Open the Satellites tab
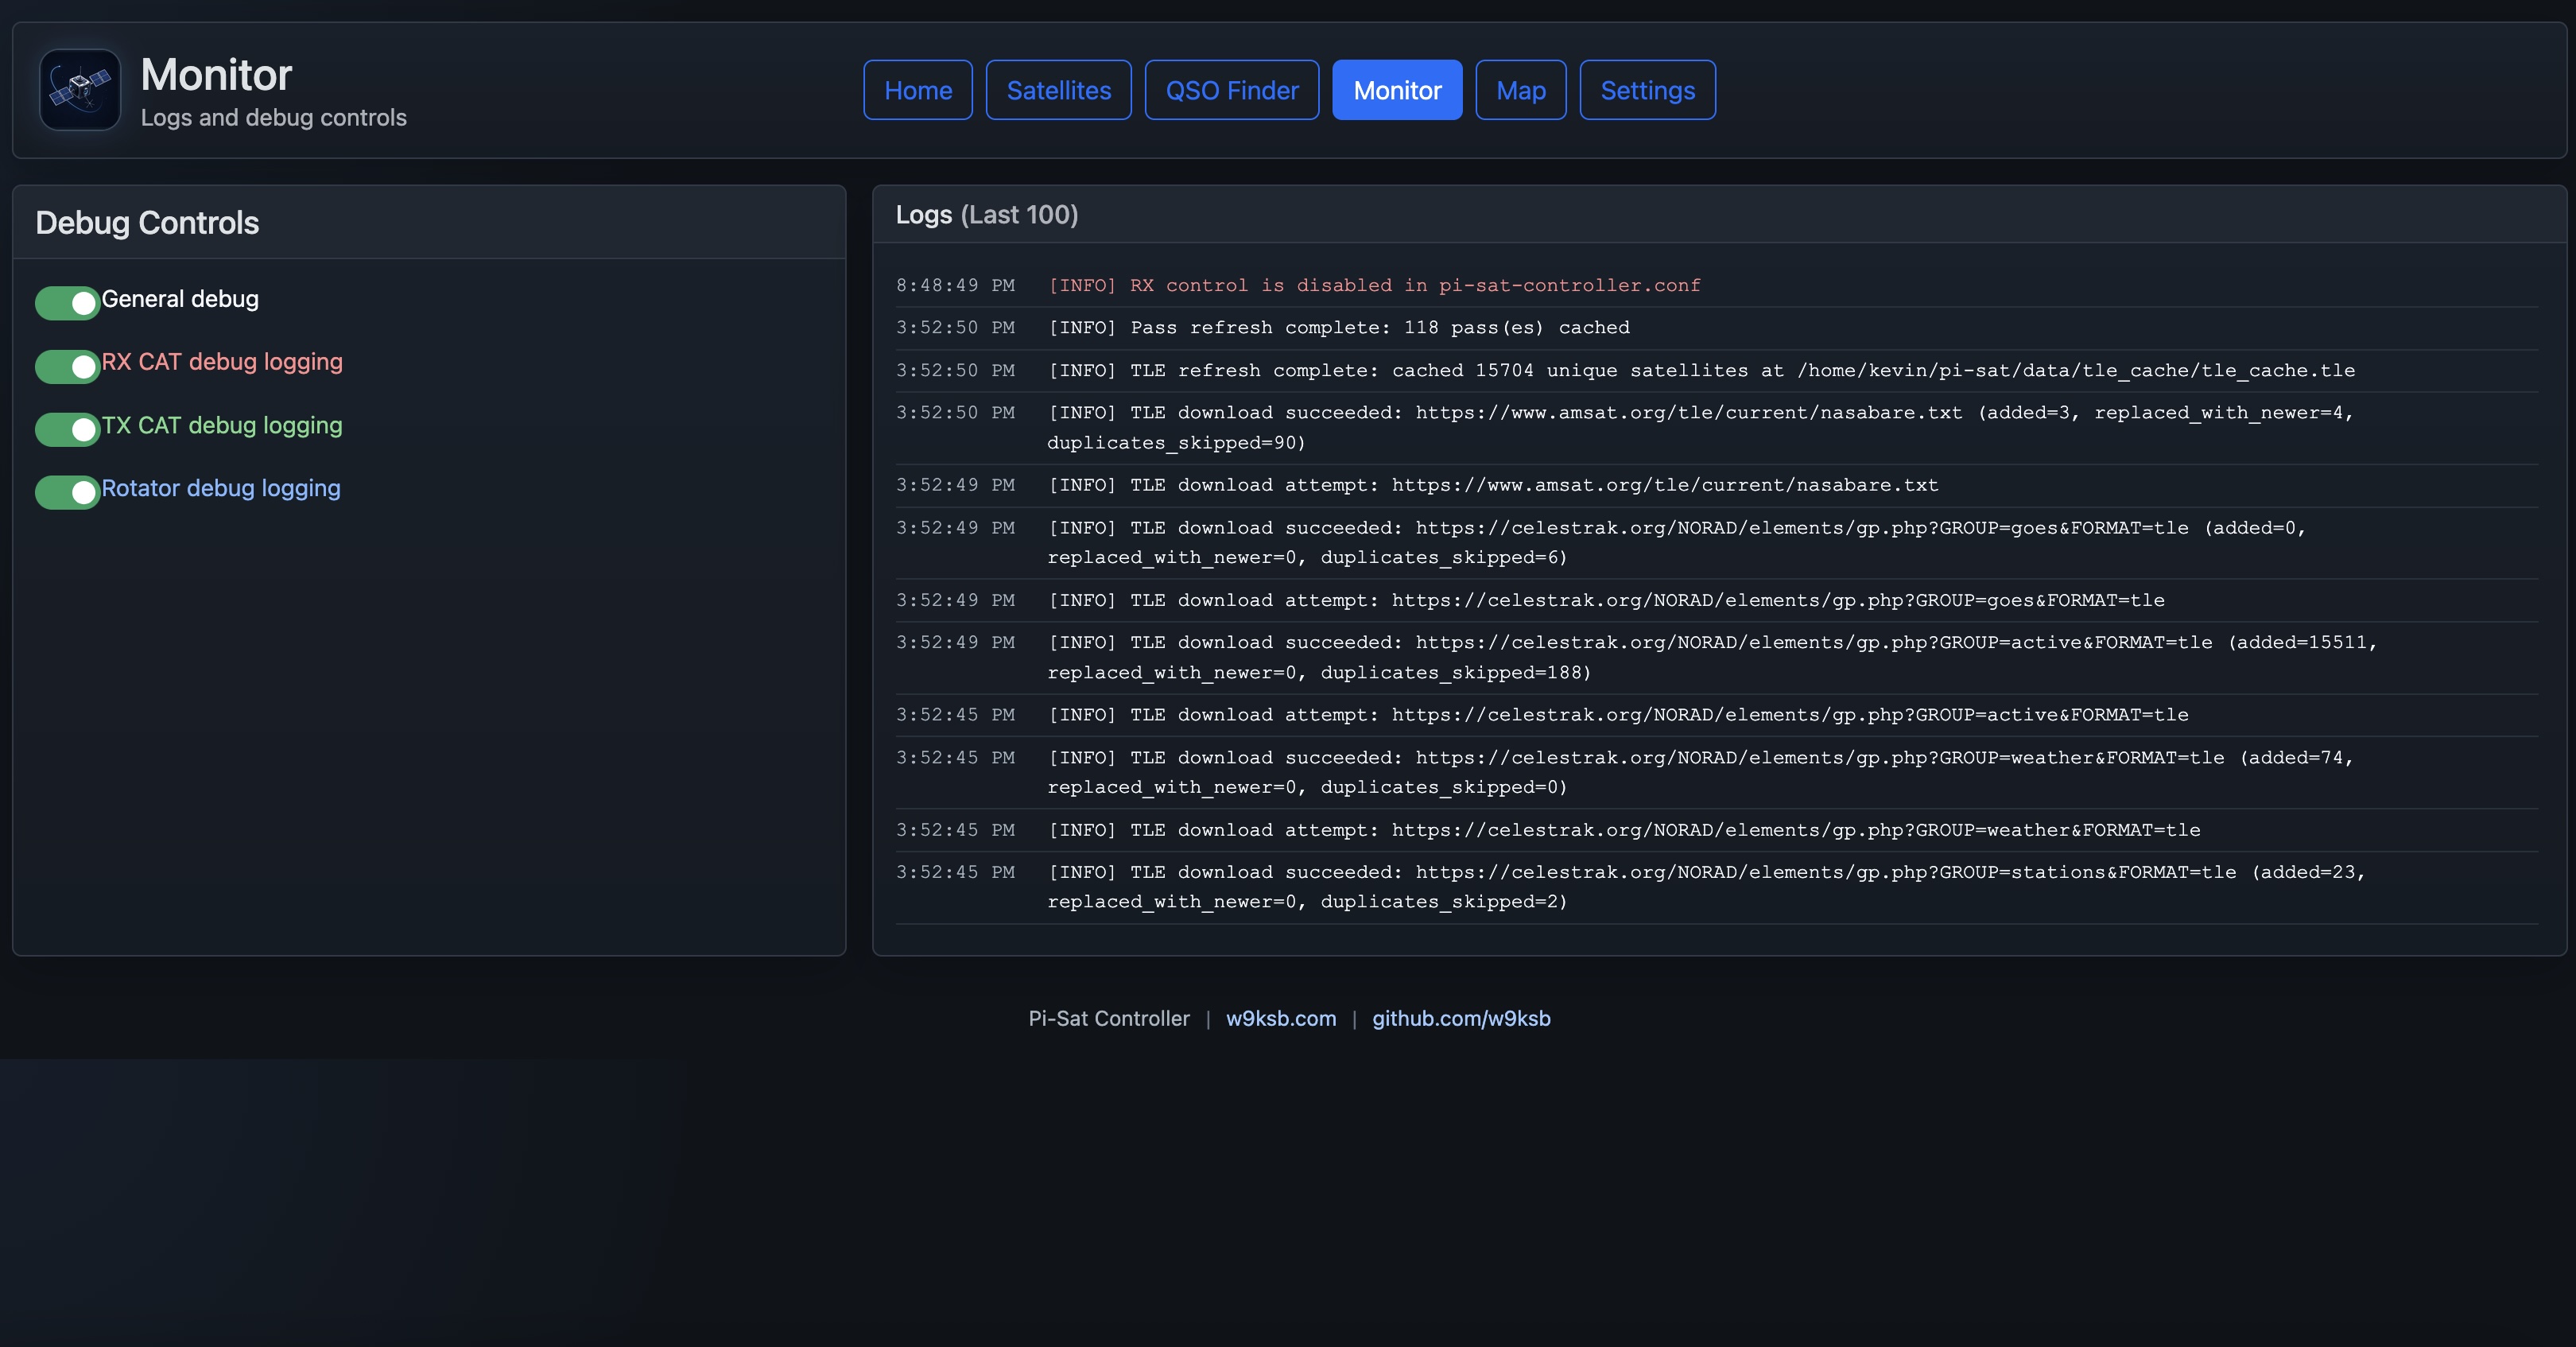Viewport: 2576px width, 1347px height. point(1058,90)
